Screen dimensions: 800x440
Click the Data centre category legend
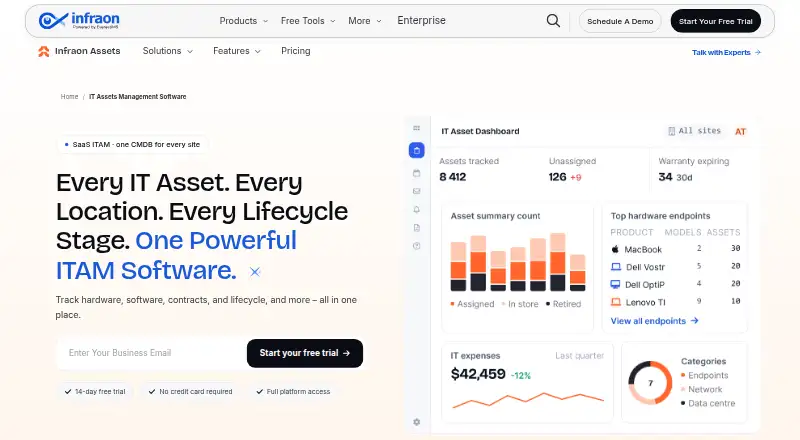pyautogui.click(x=708, y=403)
